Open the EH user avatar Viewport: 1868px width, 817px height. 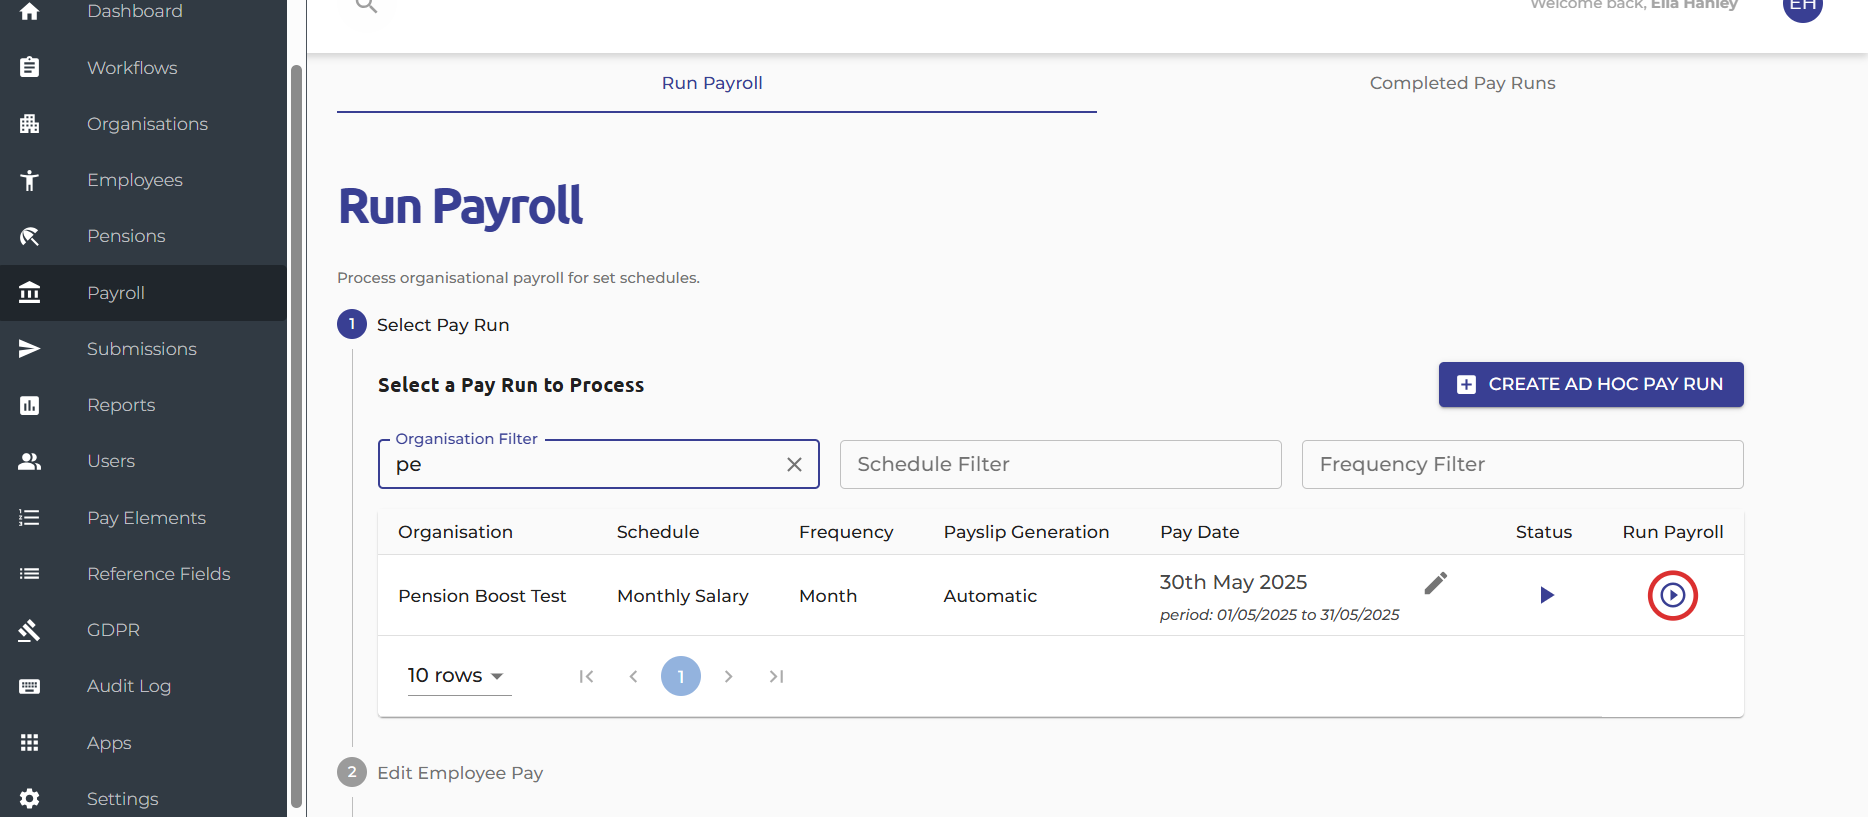coord(1803,6)
